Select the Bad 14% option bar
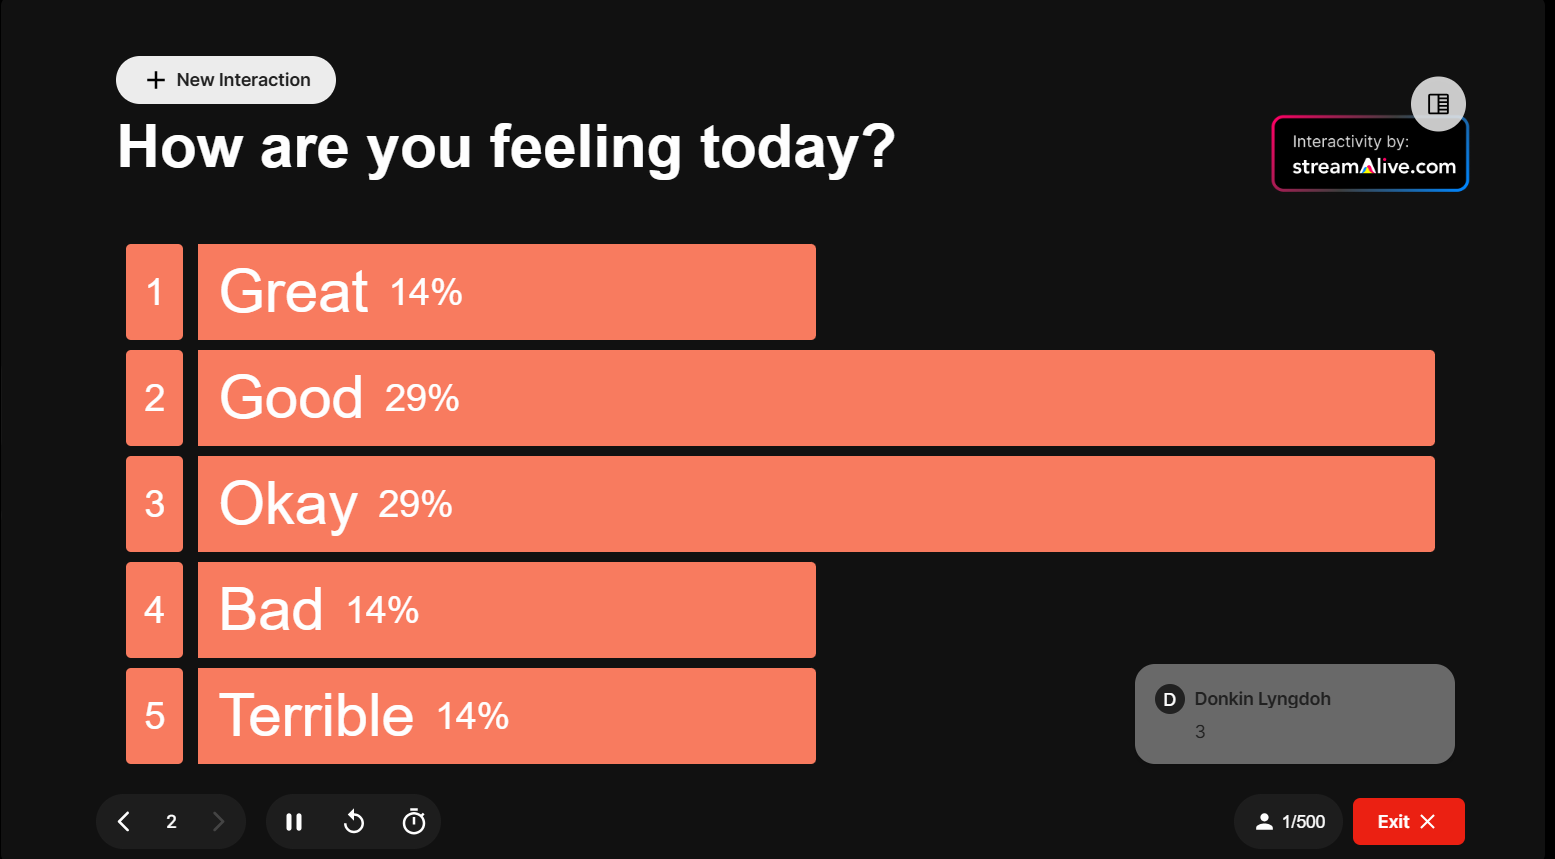The height and width of the screenshot is (859, 1555). coord(506,610)
